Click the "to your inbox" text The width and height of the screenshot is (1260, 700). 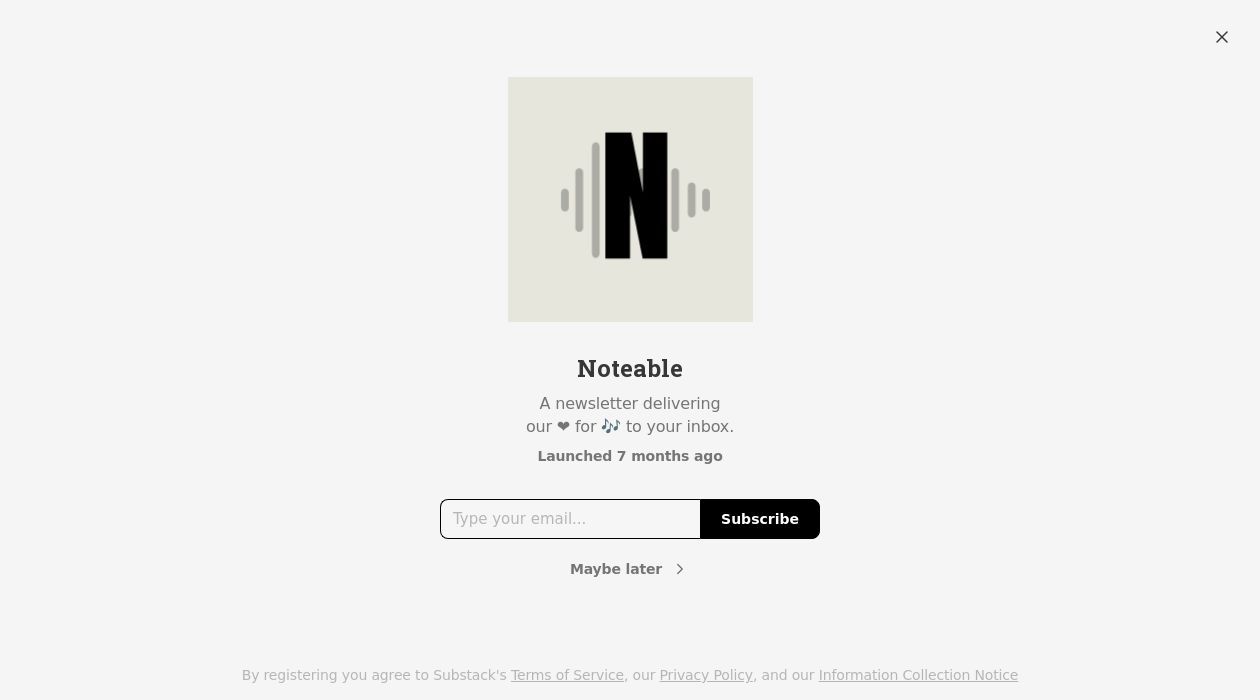680,427
